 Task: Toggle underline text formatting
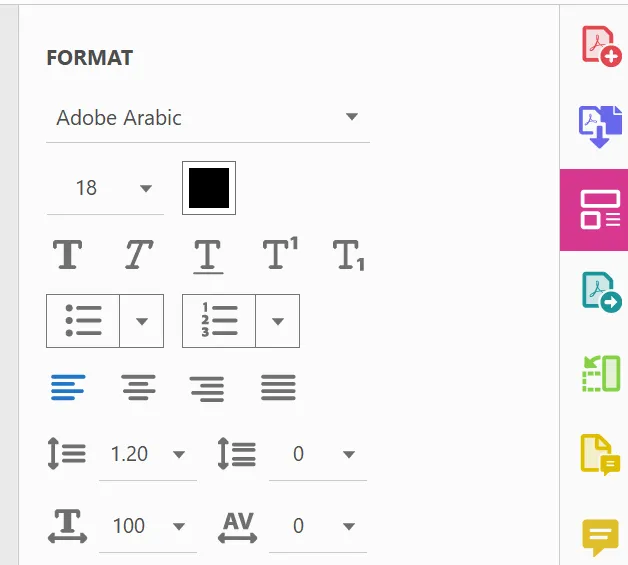click(x=207, y=256)
